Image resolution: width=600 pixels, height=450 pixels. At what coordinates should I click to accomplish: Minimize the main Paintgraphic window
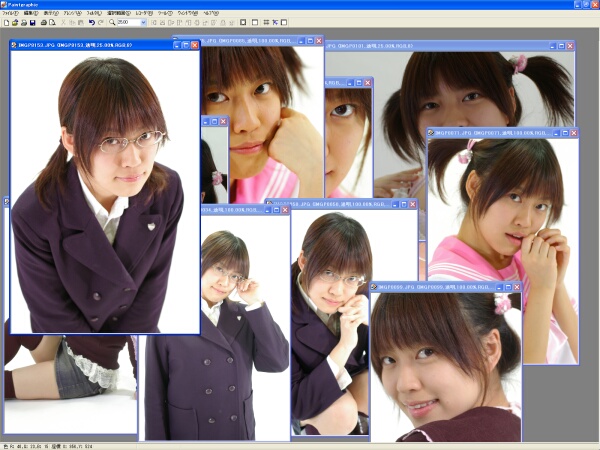click(x=578, y=5)
